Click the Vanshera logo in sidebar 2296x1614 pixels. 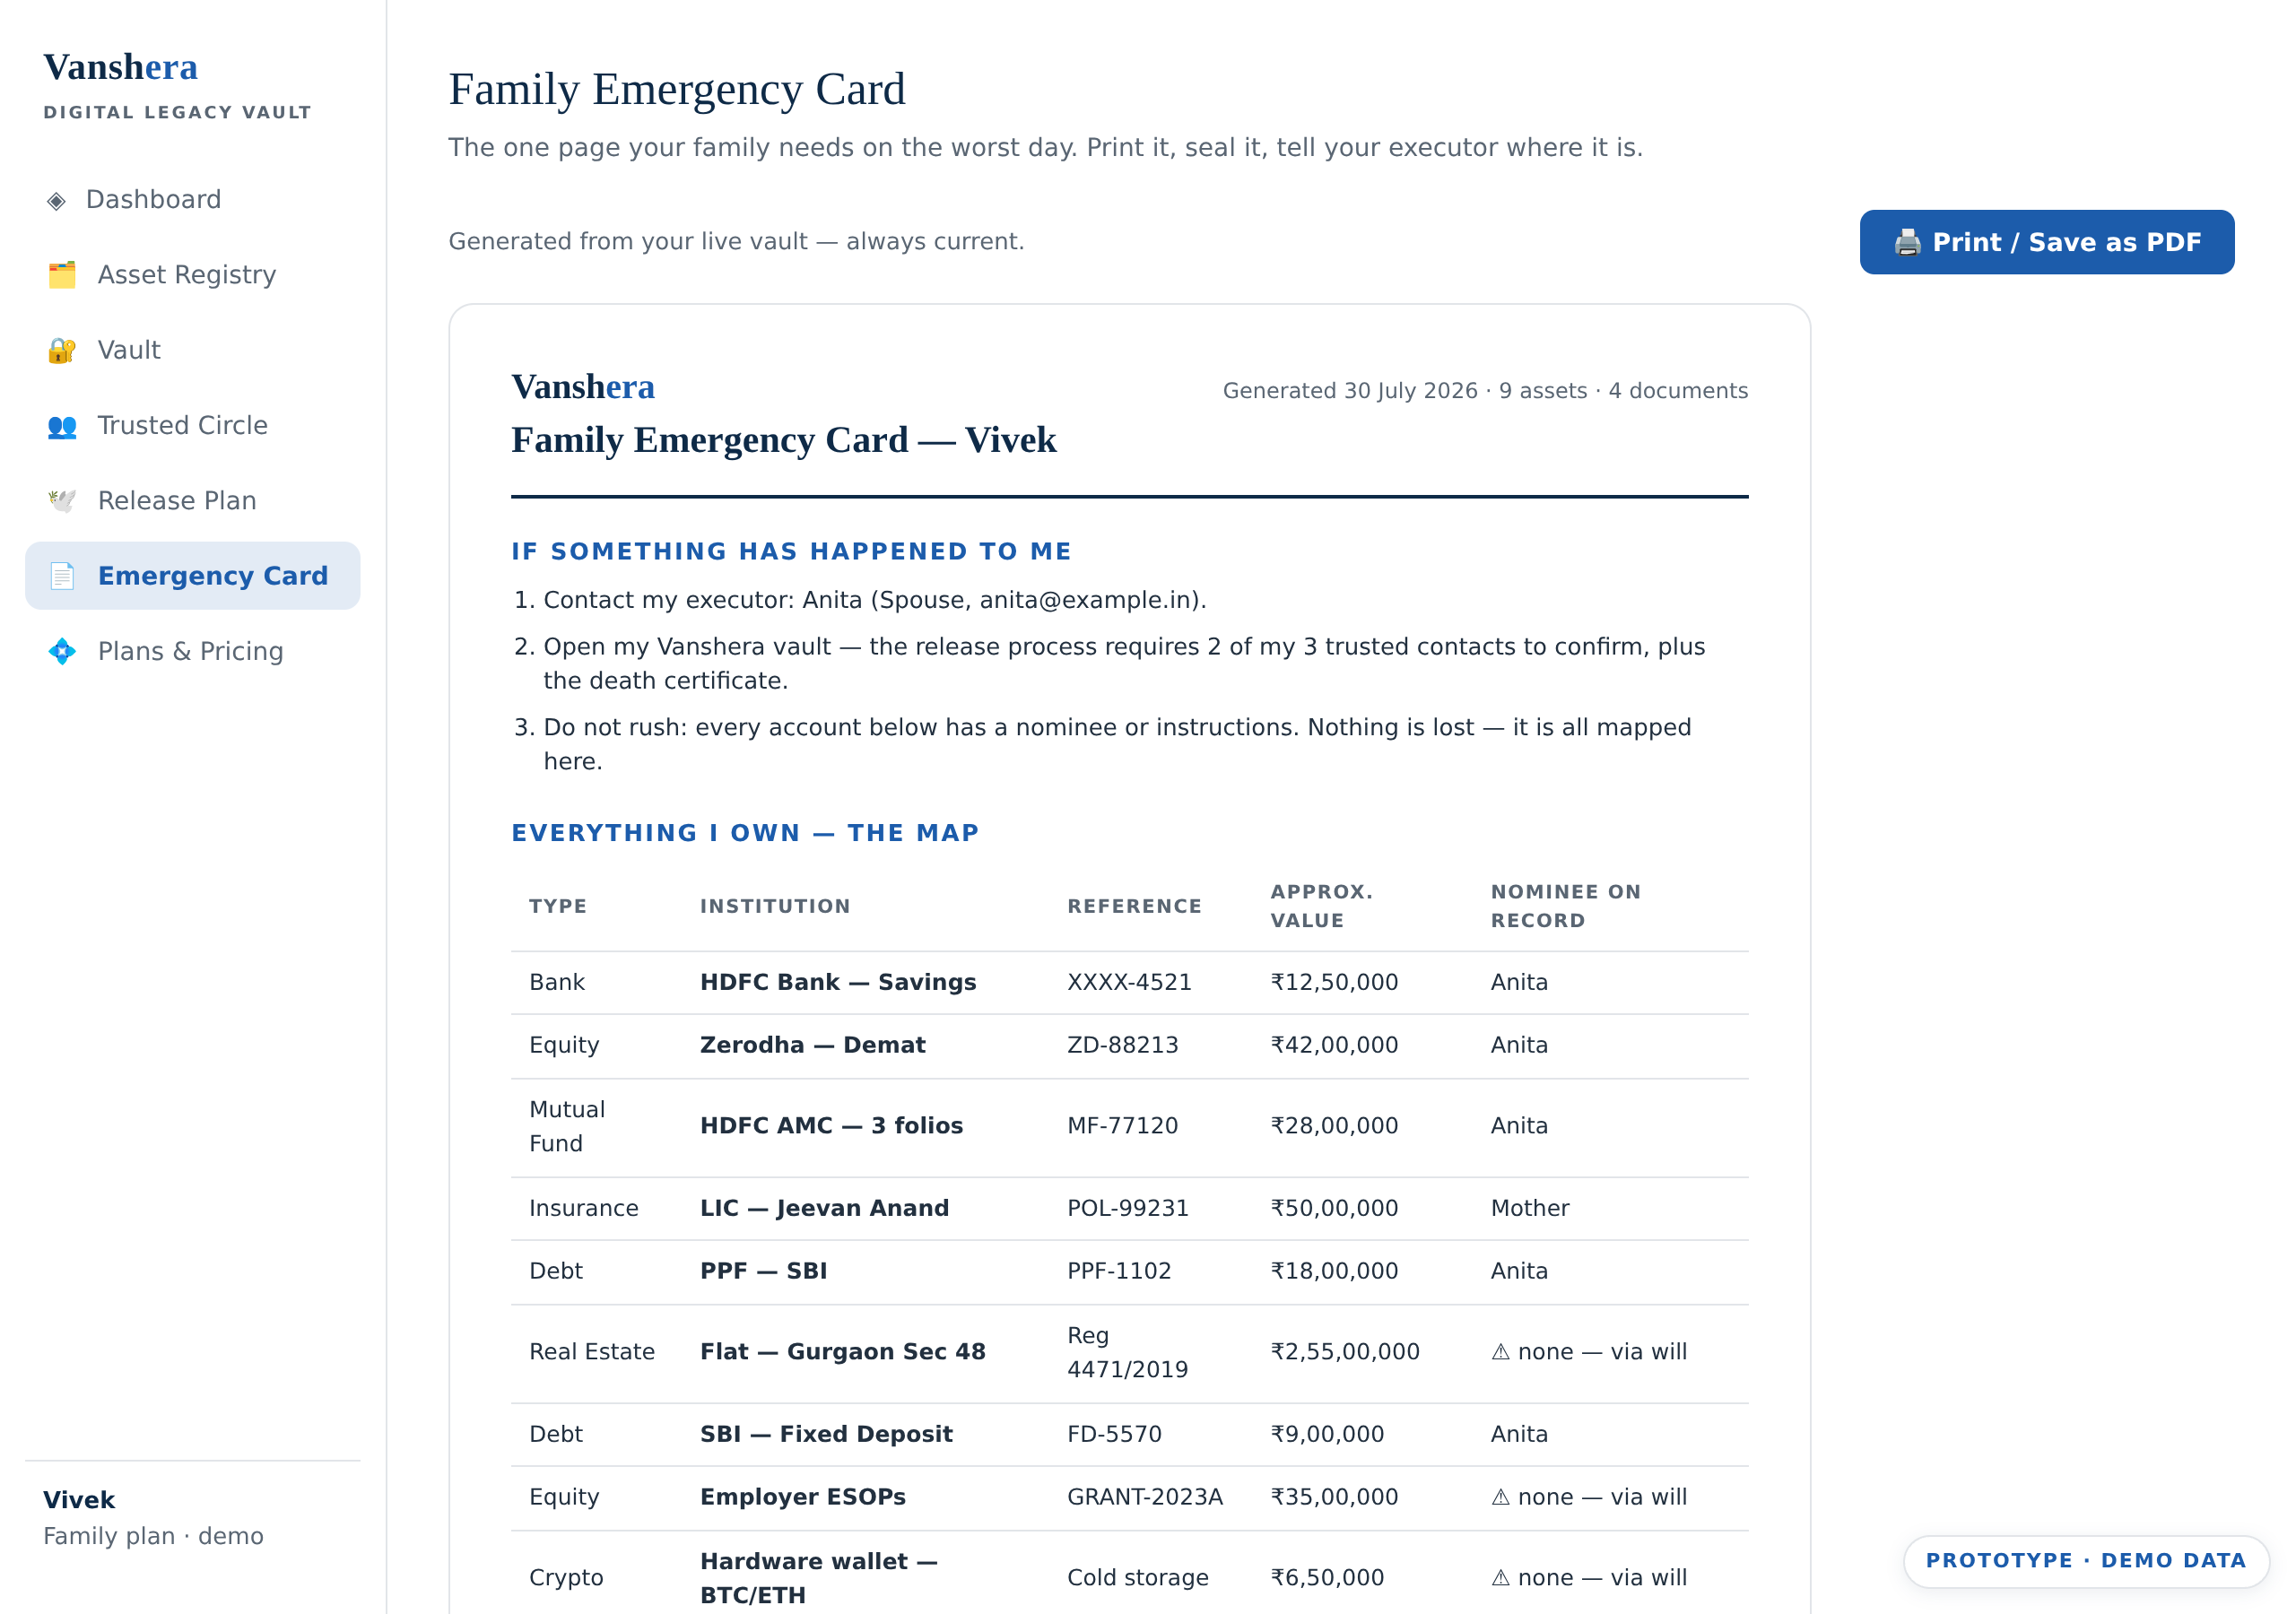coord(121,67)
